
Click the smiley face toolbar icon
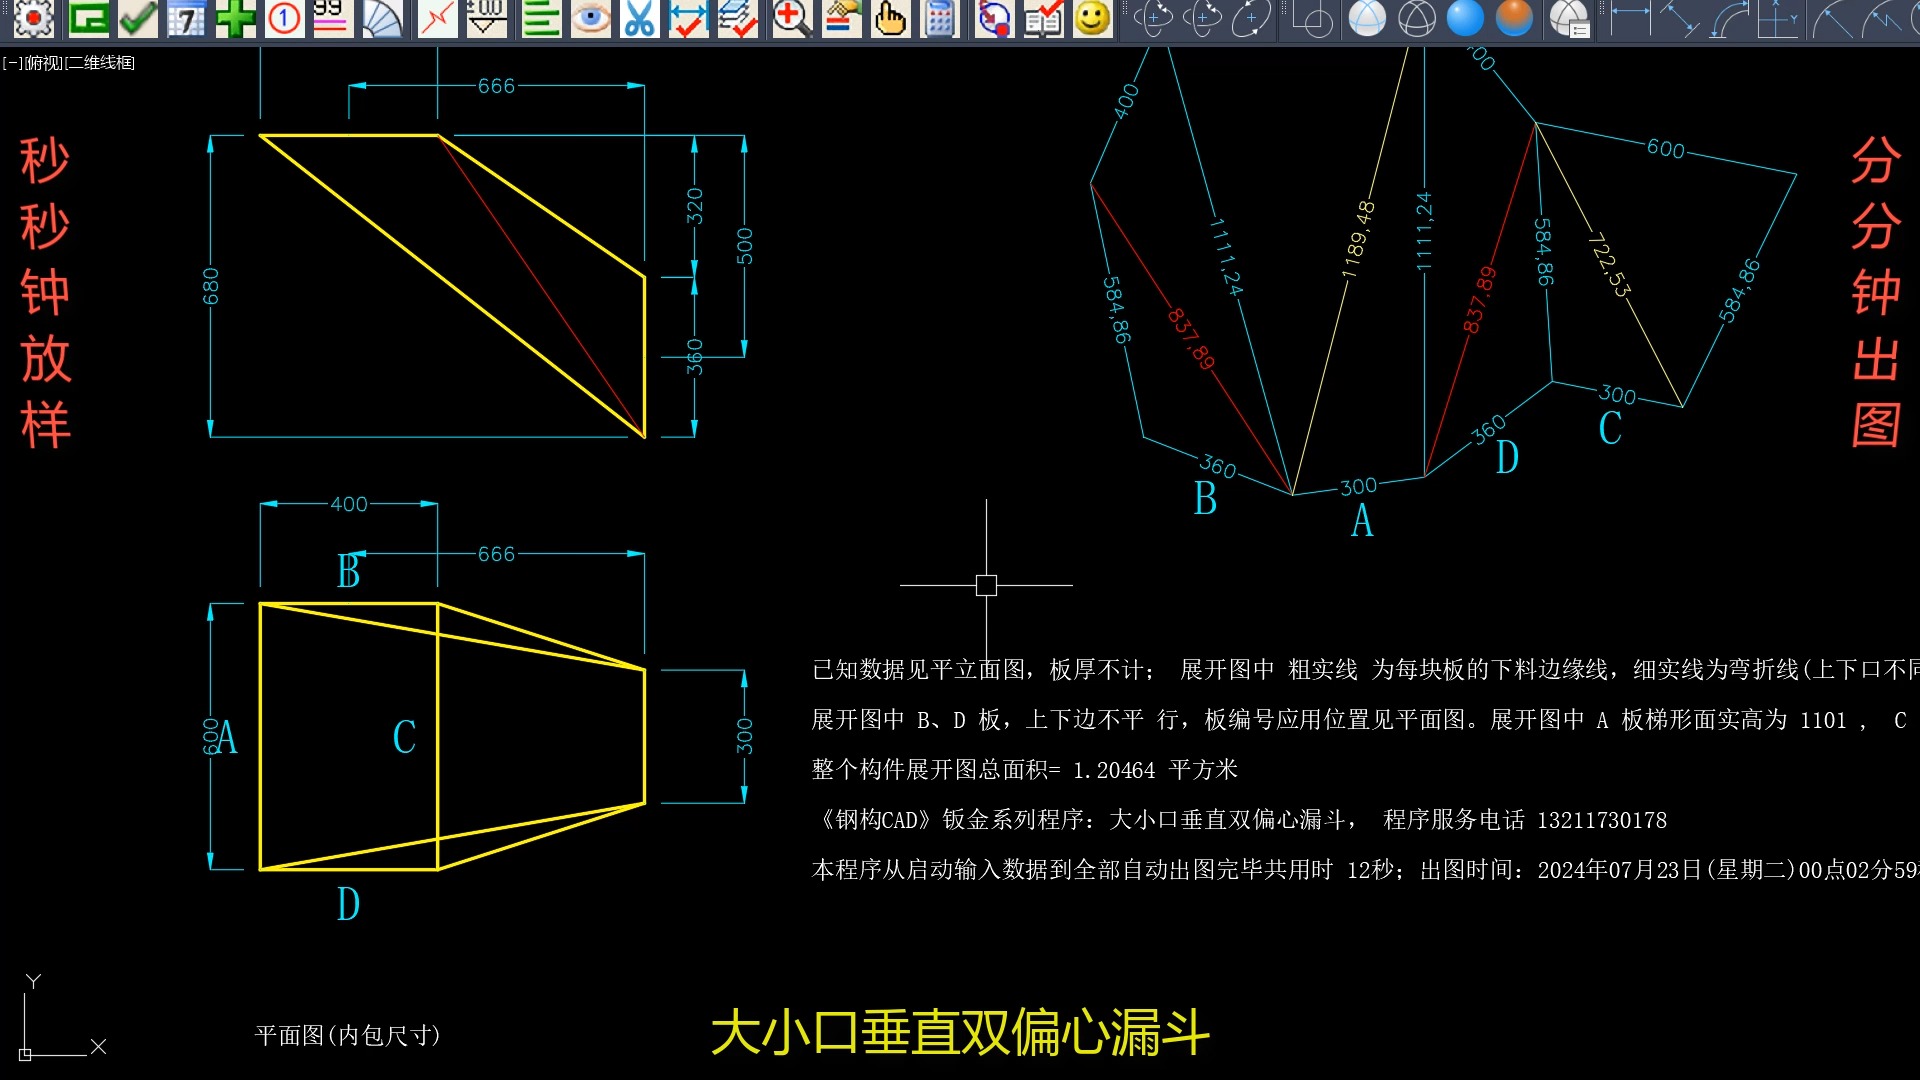[1091, 18]
